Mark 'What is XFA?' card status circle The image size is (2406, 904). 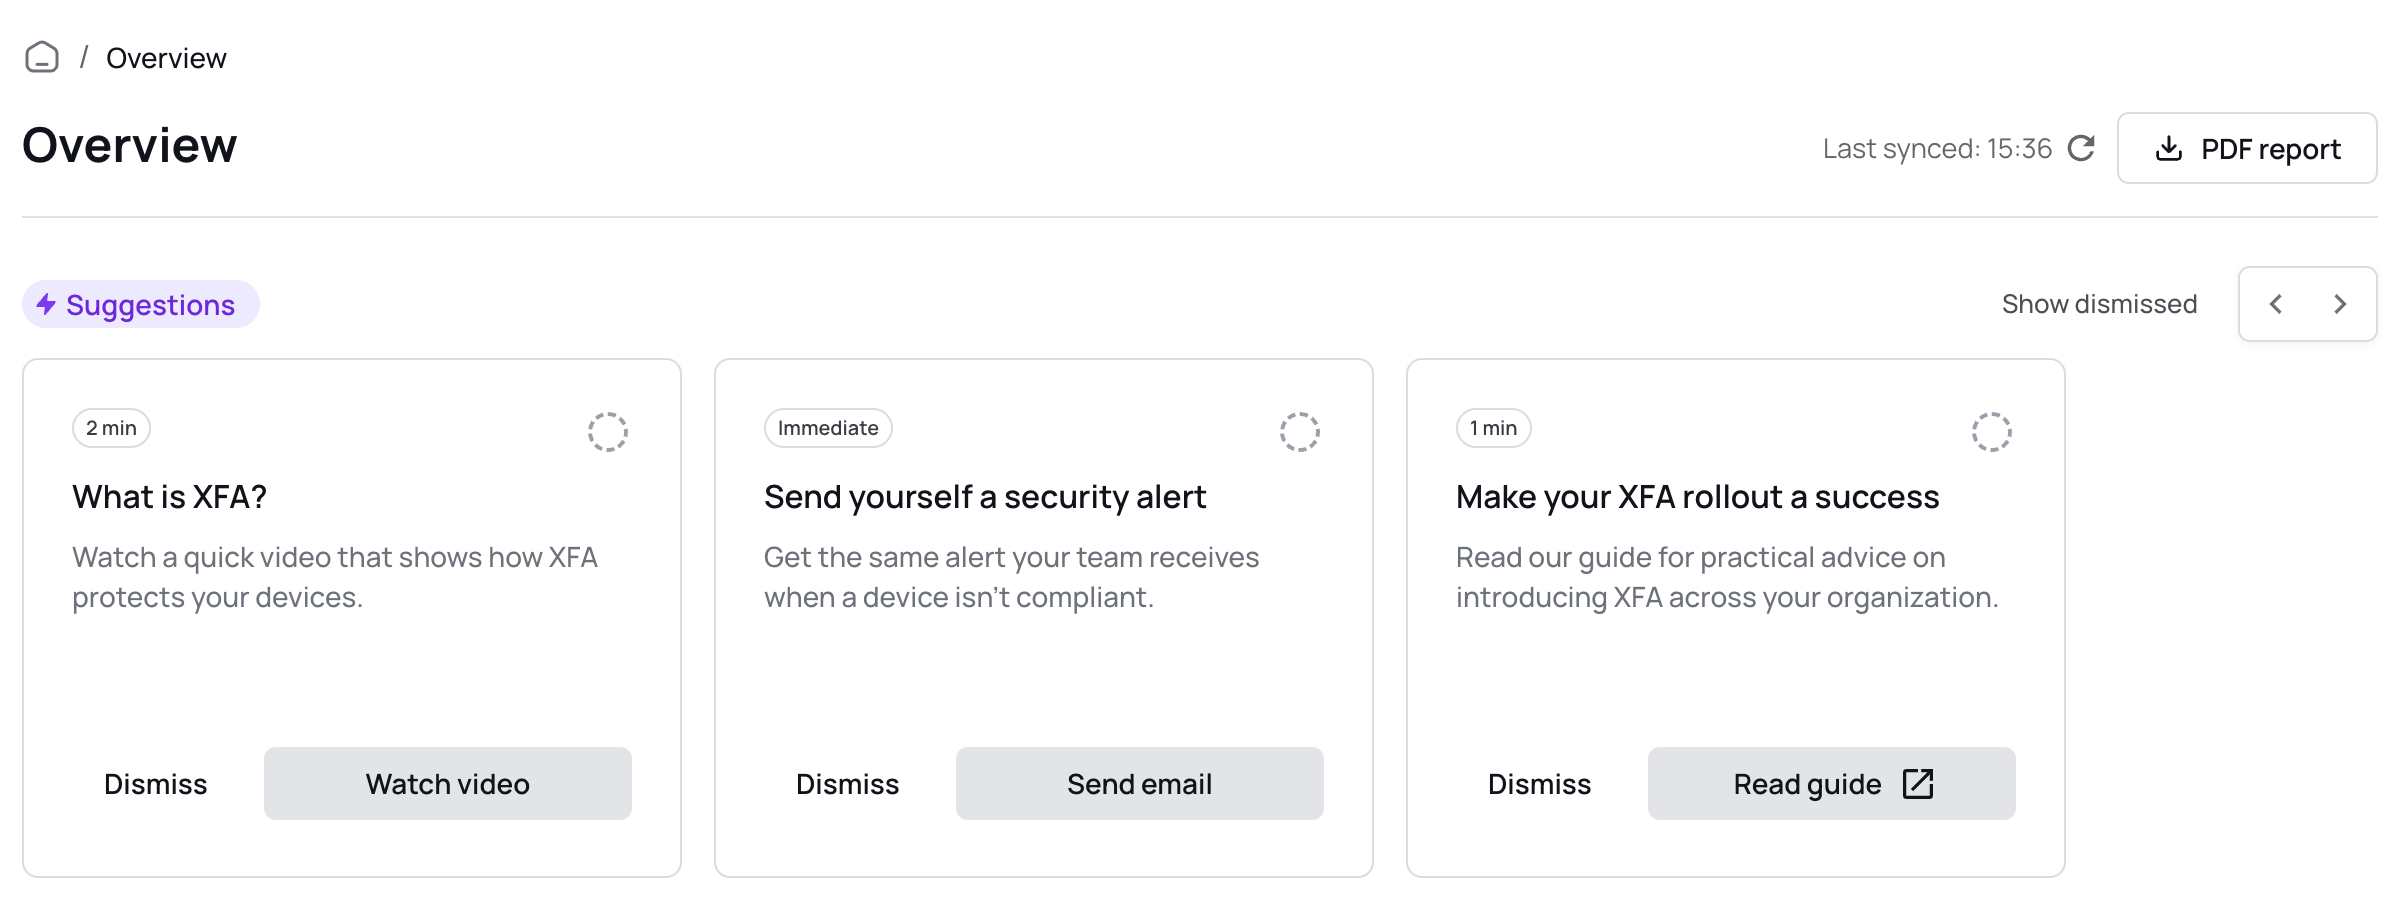click(x=608, y=432)
